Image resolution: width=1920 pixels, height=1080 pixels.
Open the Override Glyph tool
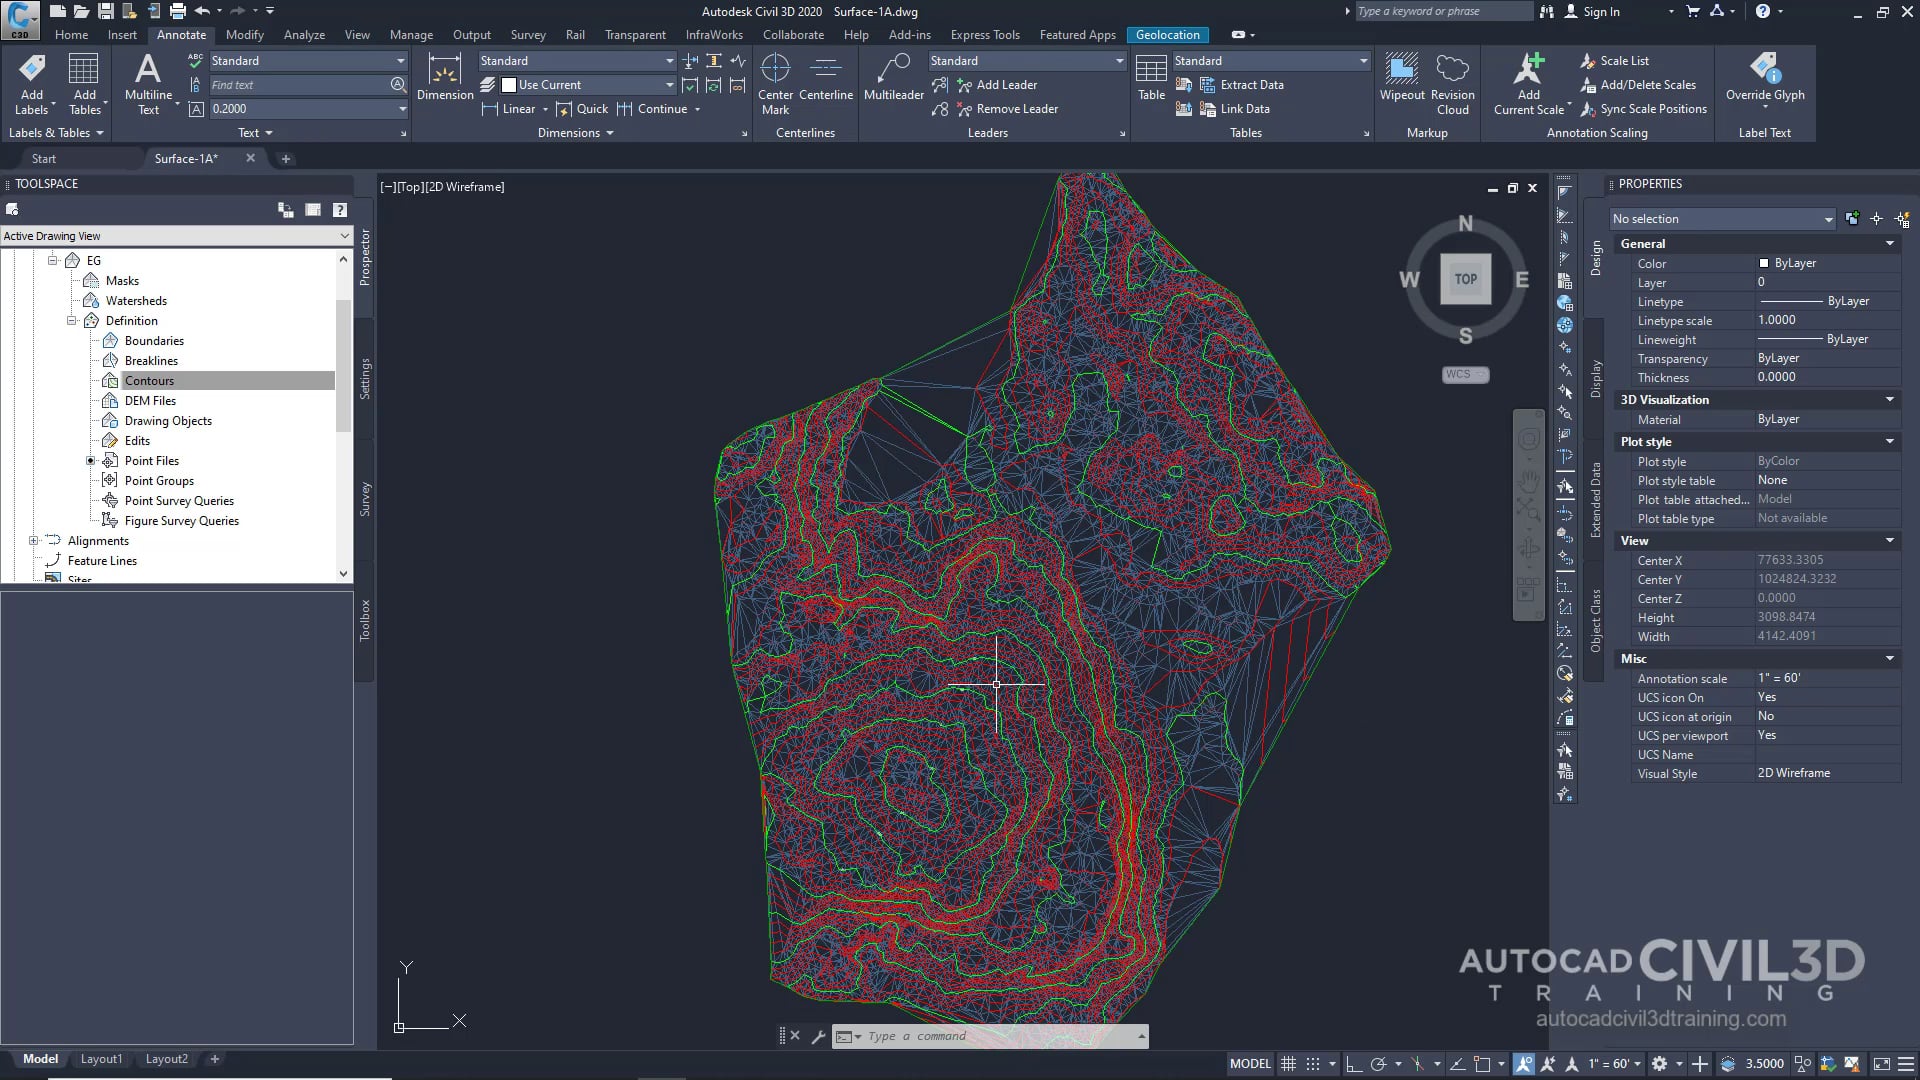click(1765, 80)
